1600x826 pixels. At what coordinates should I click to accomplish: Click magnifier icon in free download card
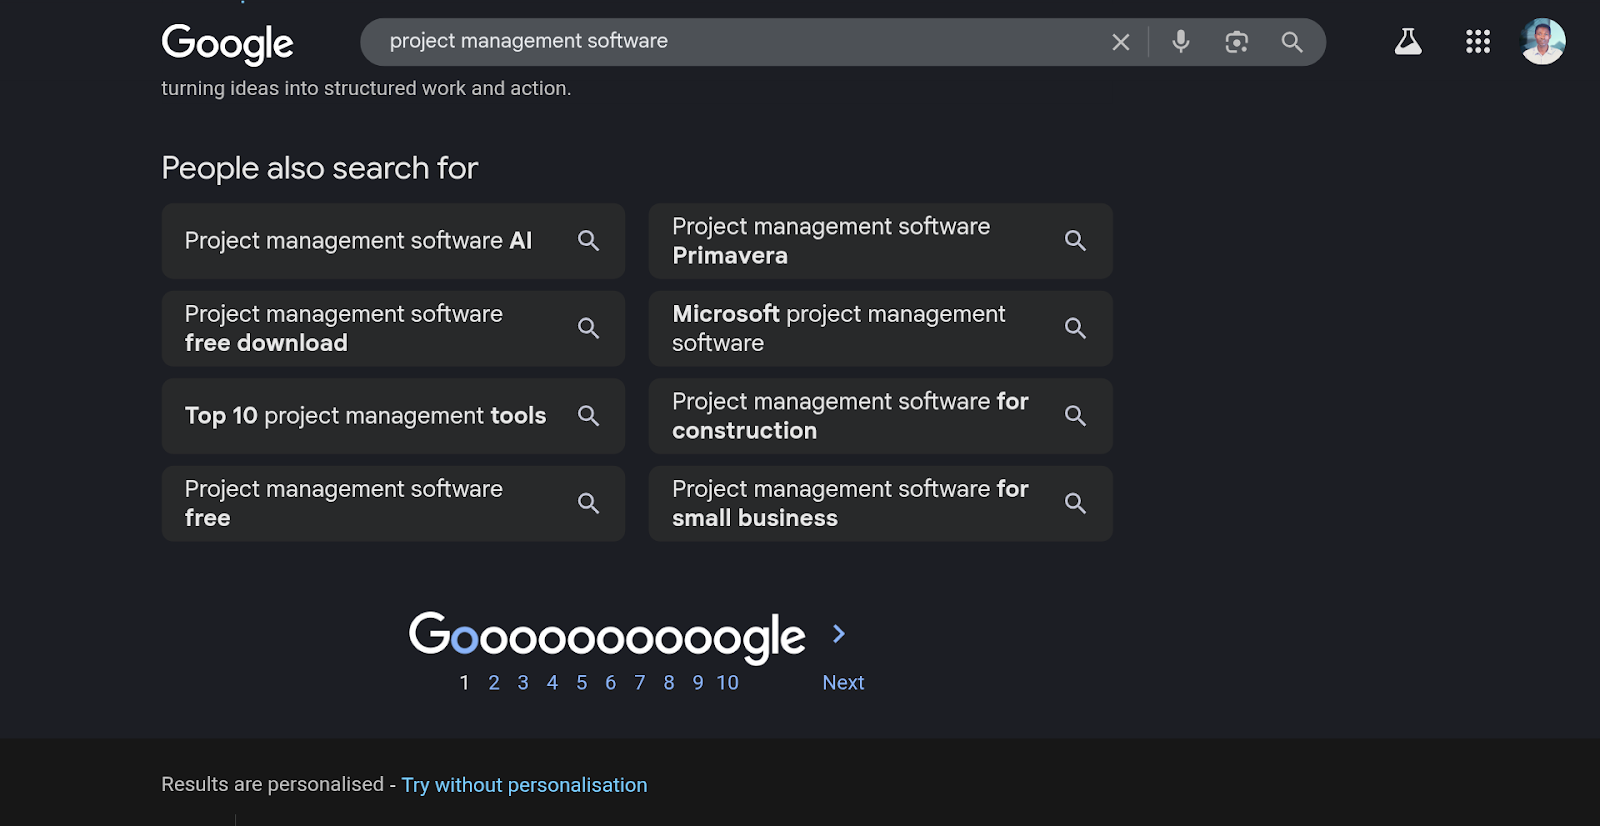click(589, 328)
